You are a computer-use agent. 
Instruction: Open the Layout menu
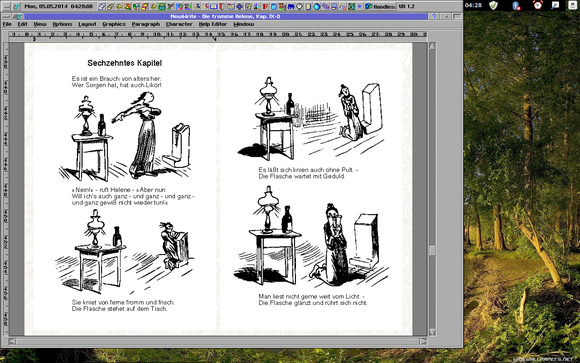(x=87, y=24)
